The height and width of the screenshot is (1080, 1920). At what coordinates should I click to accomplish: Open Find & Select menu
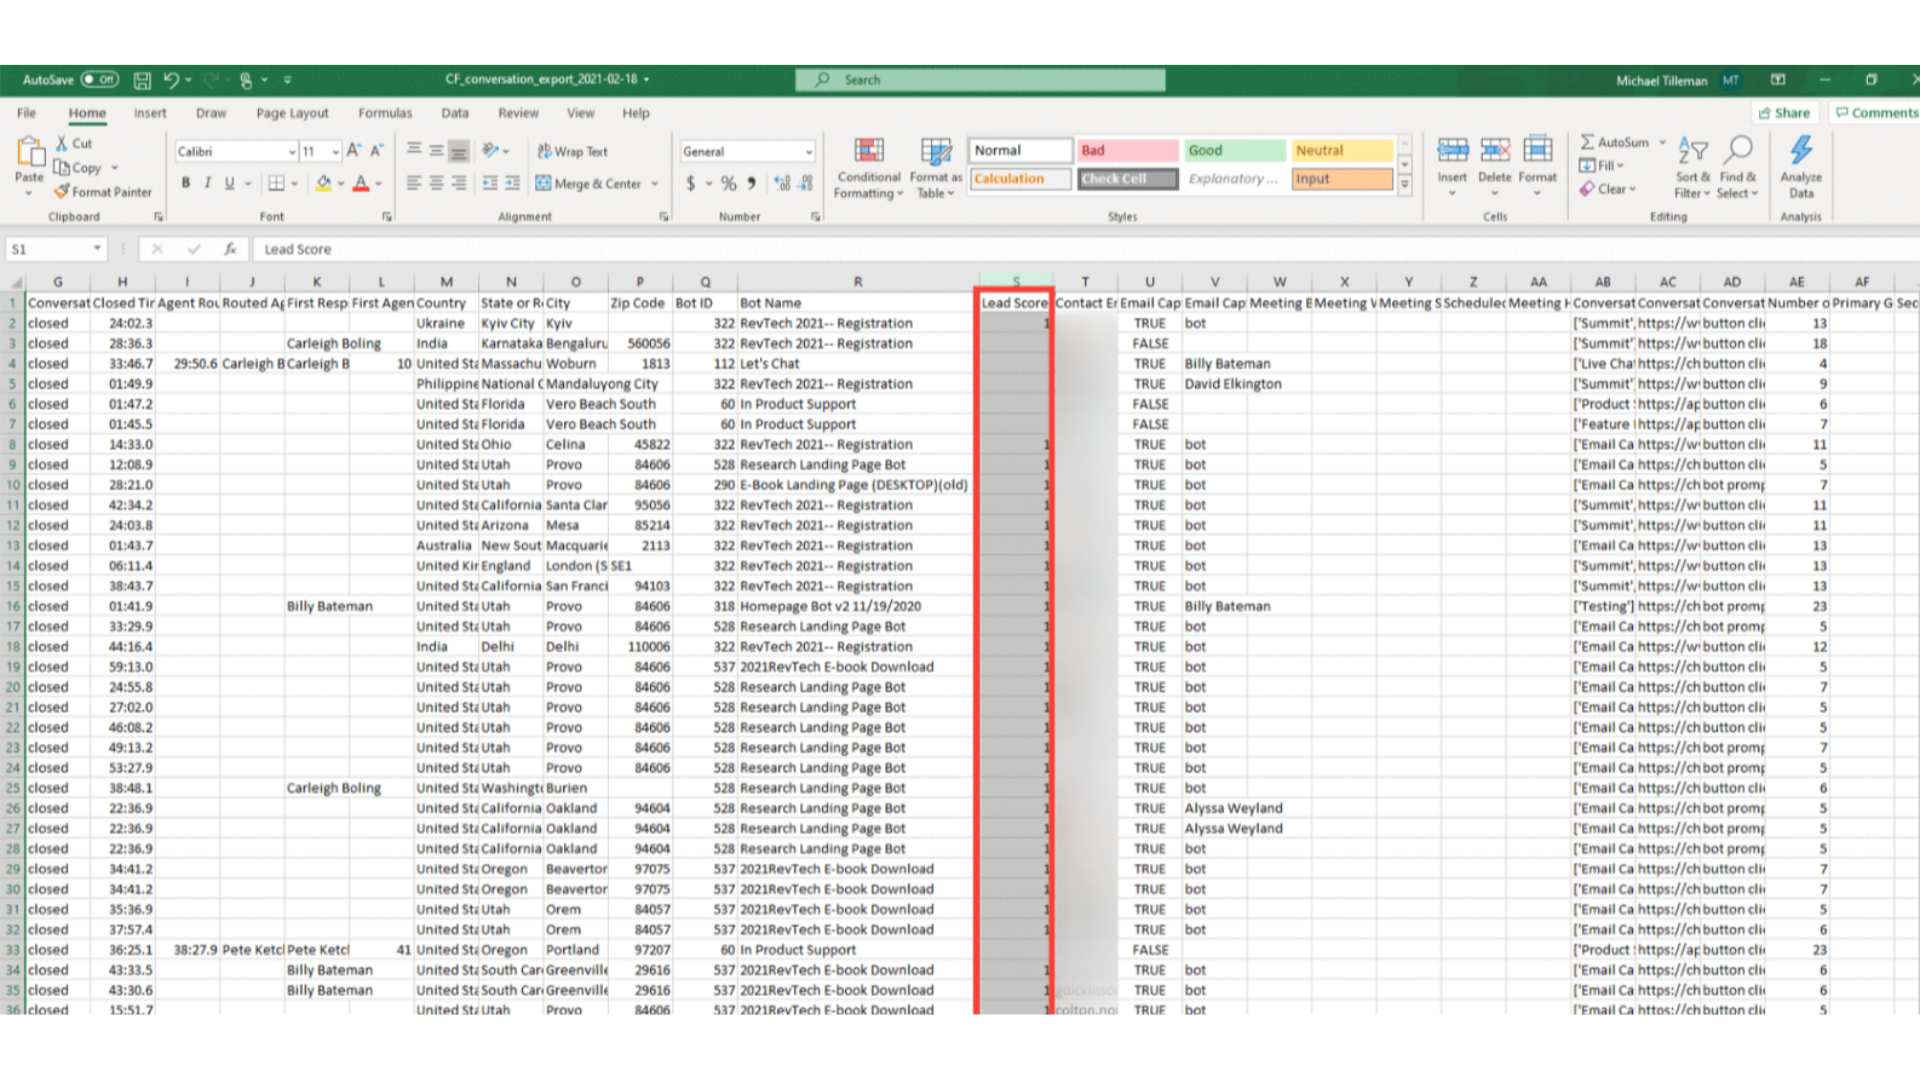tap(1738, 168)
